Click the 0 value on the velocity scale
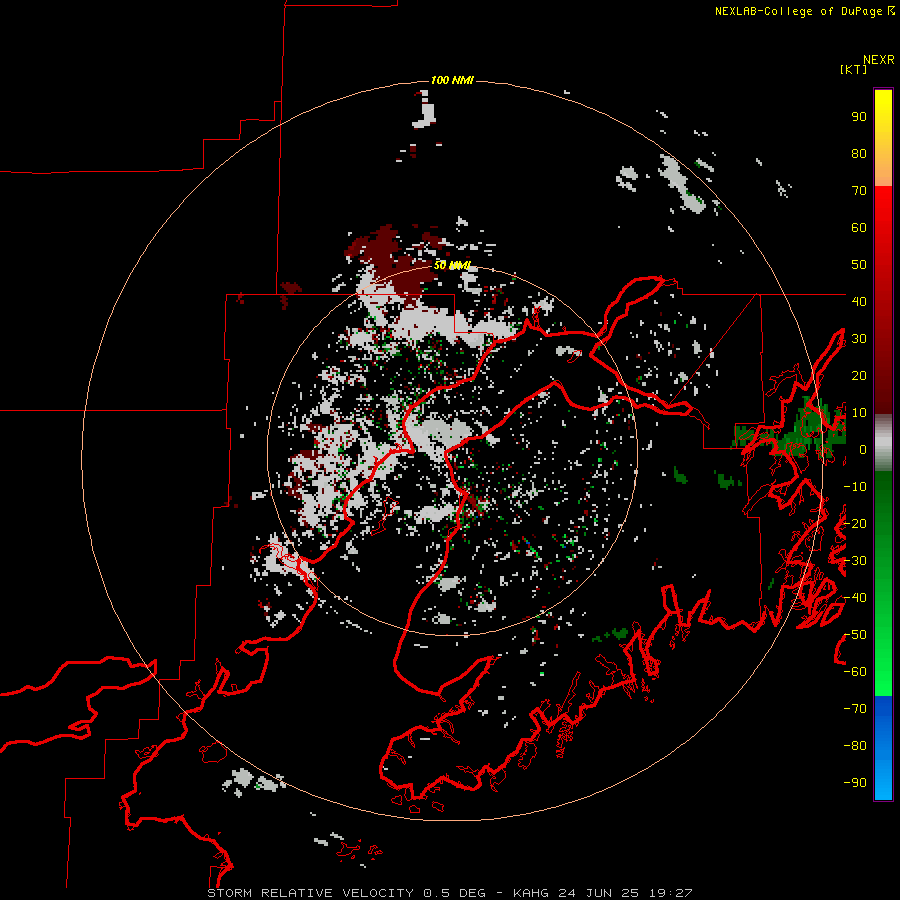Image resolution: width=900 pixels, height=900 pixels. pos(863,449)
